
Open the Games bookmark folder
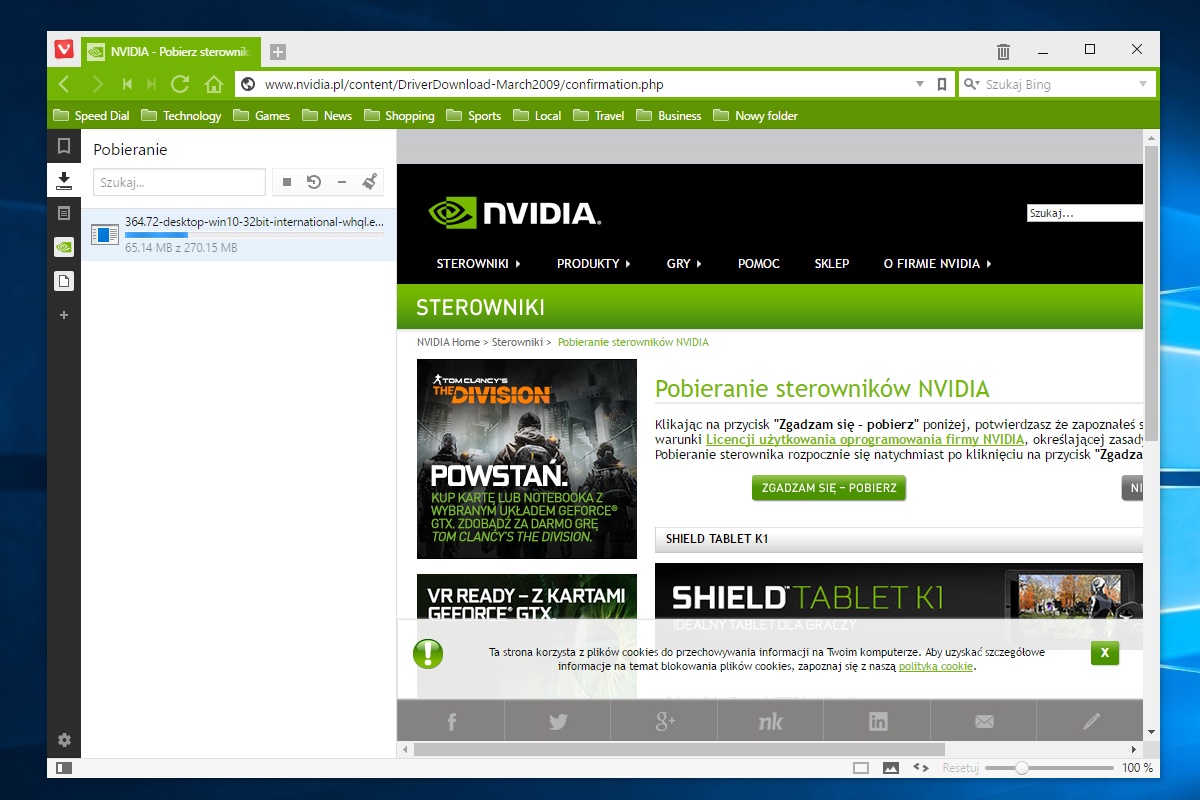tap(261, 116)
